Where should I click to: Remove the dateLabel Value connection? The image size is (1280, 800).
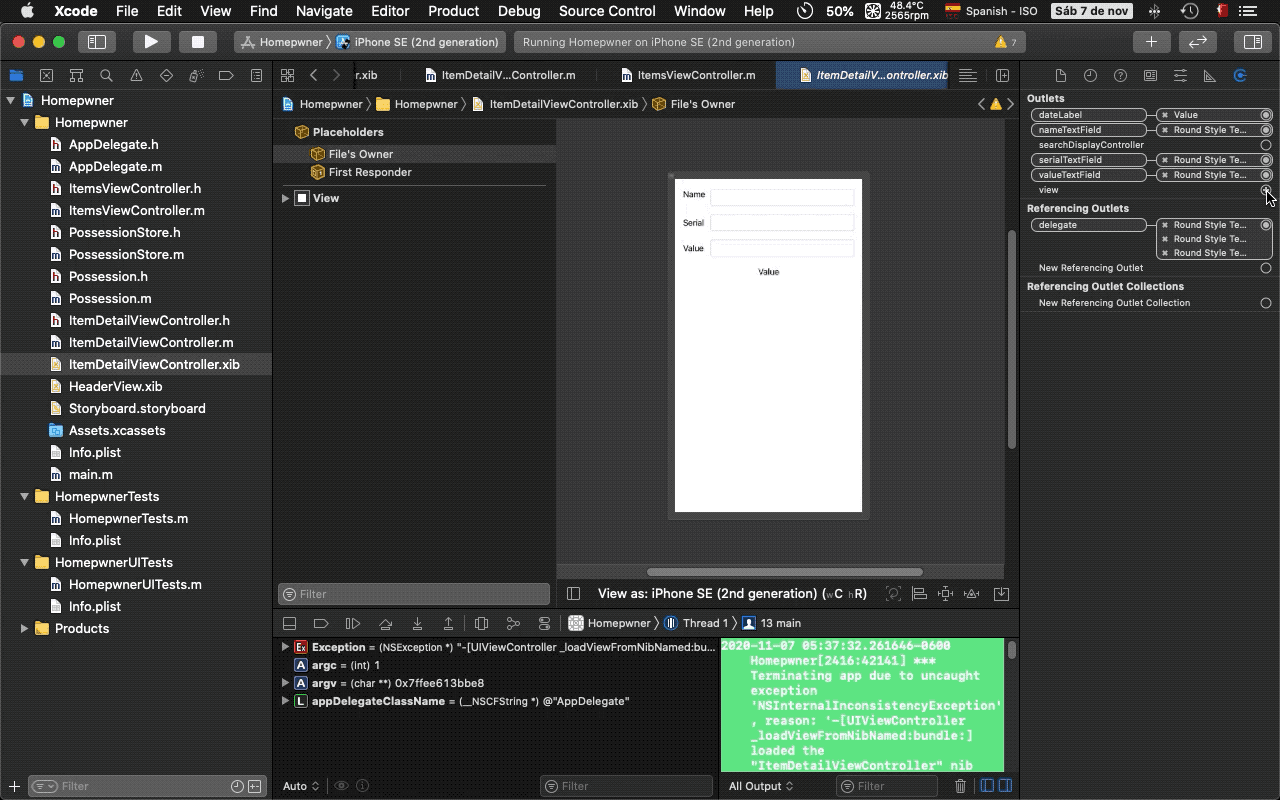pos(1165,115)
